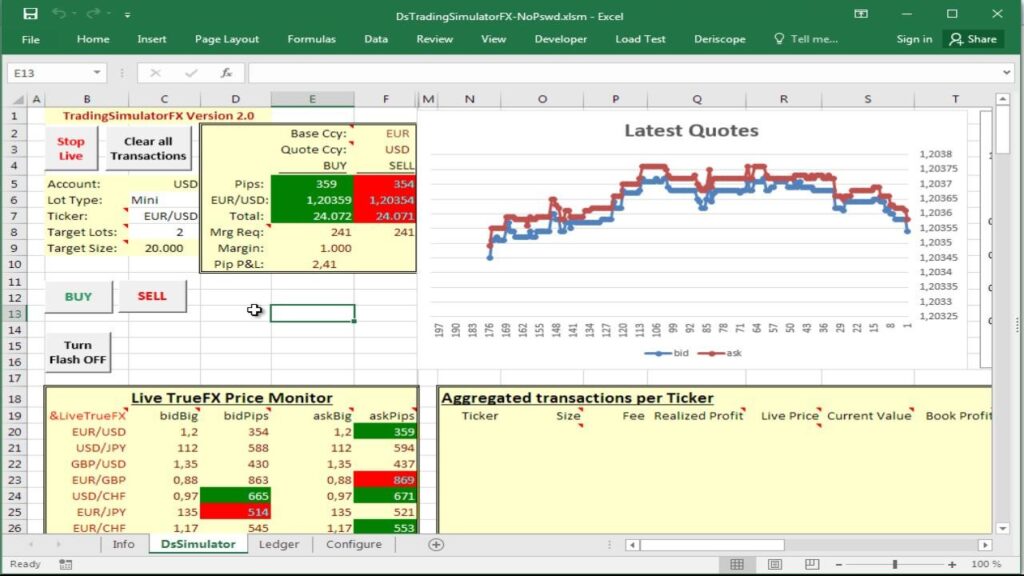Screen dimensions: 1024x576
Task: Click inside the formula bar input
Action: pyautogui.click(x=624, y=72)
